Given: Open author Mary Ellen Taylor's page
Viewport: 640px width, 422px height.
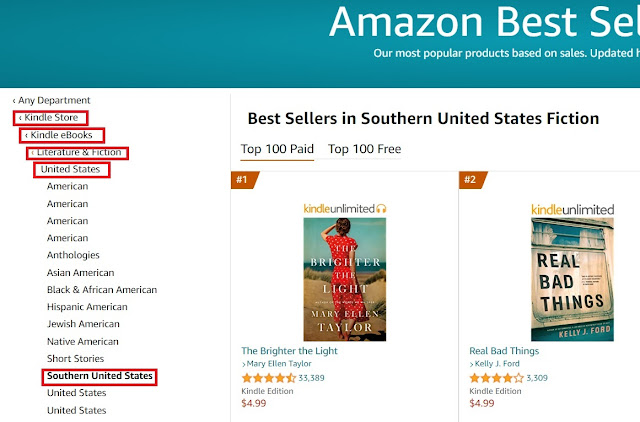Looking at the screenshot, I should [291, 365].
